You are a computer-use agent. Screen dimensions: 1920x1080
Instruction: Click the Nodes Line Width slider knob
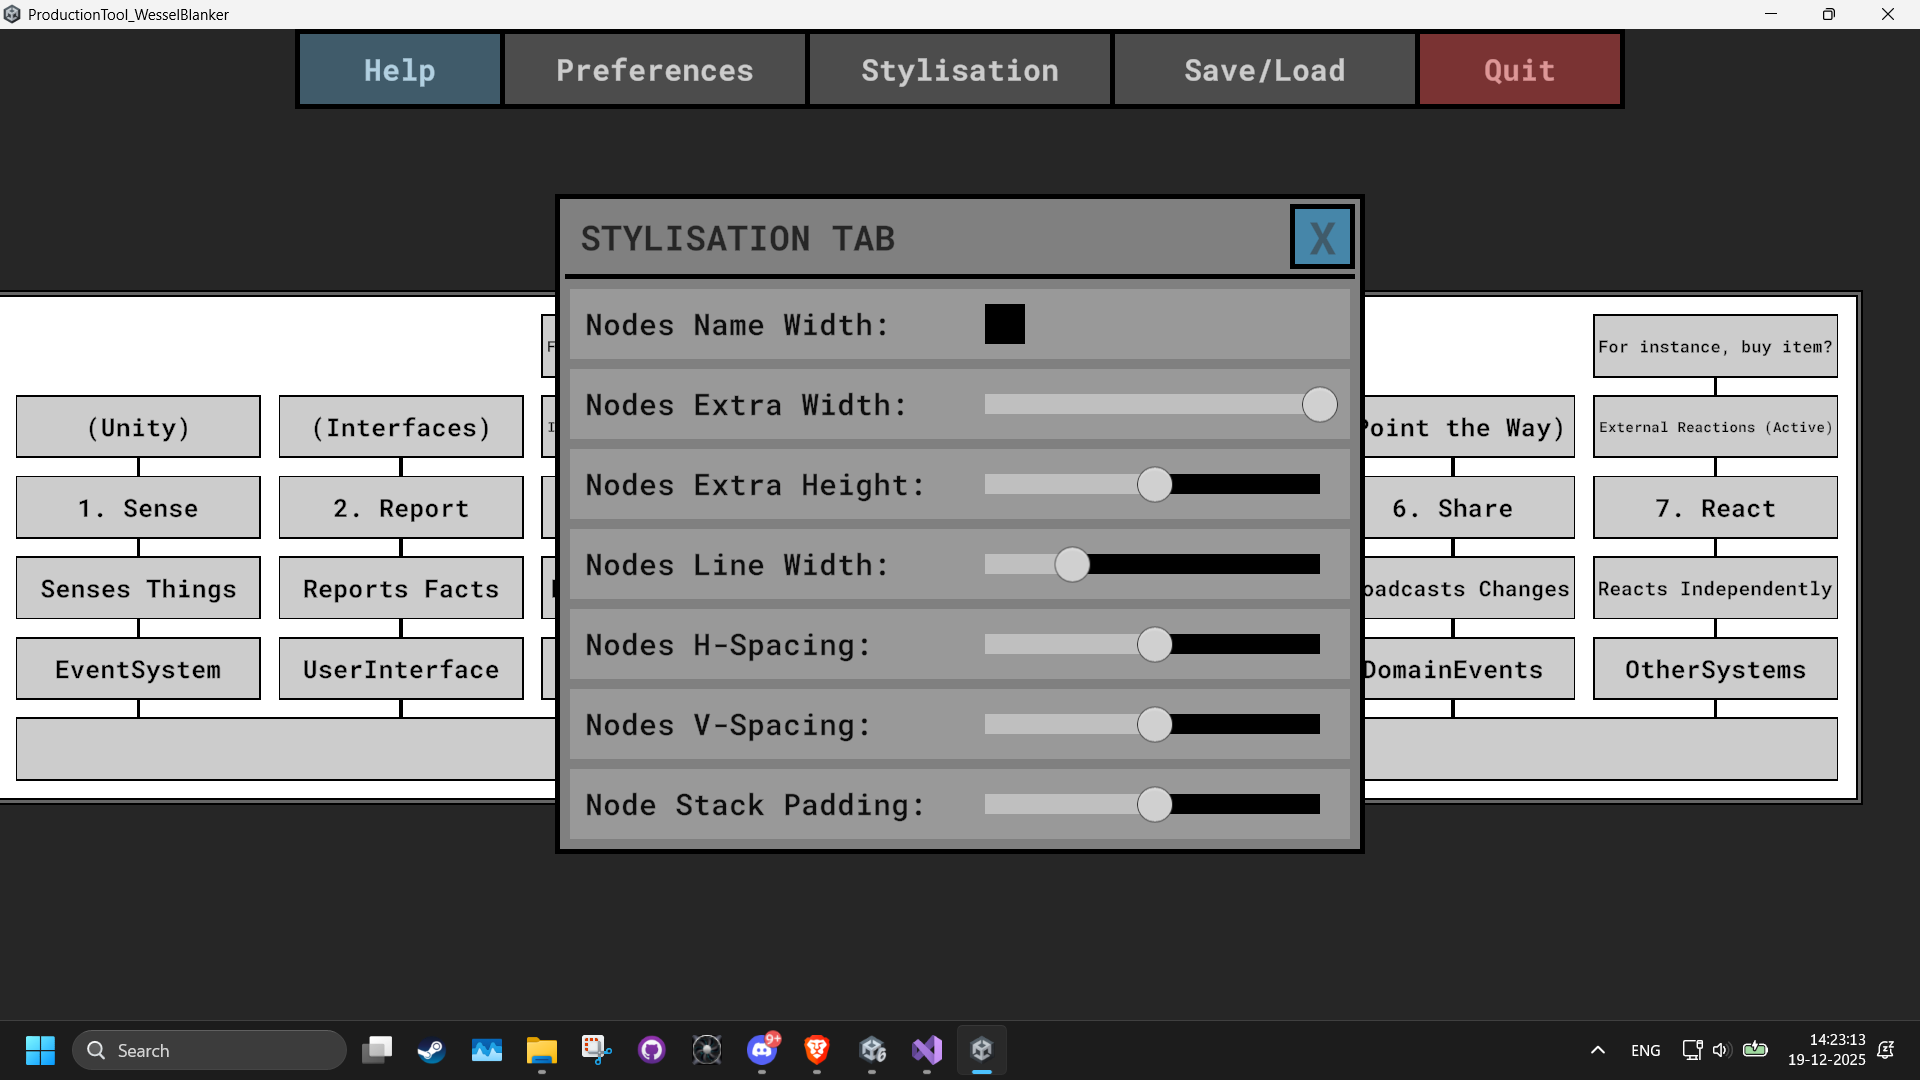1072,565
